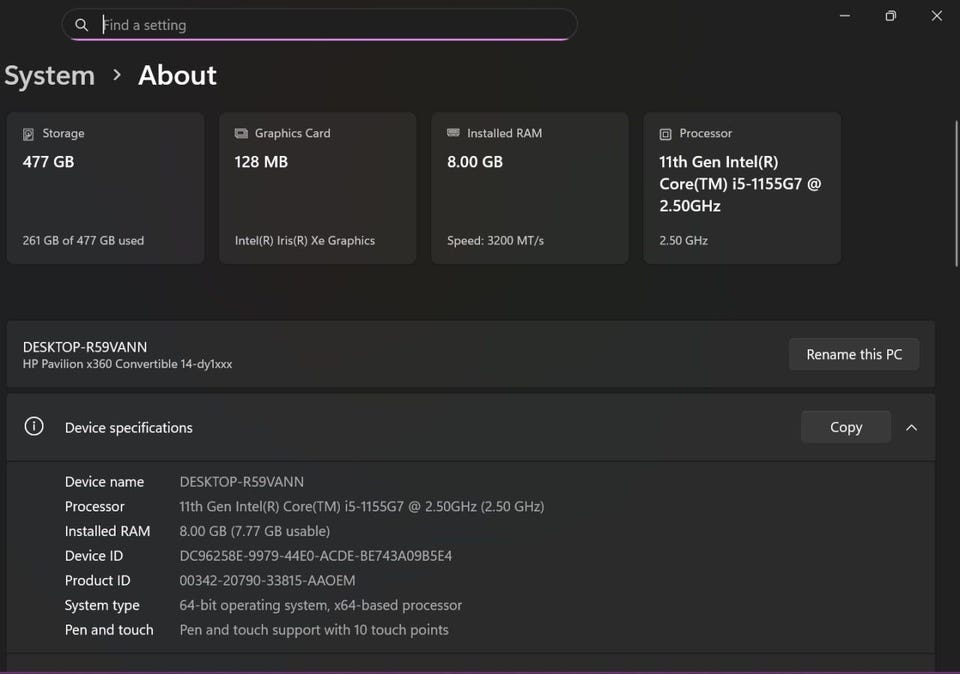Image resolution: width=960 pixels, height=674 pixels.
Task: Select the Graphics Card 128 MB tile
Action: point(317,188)
